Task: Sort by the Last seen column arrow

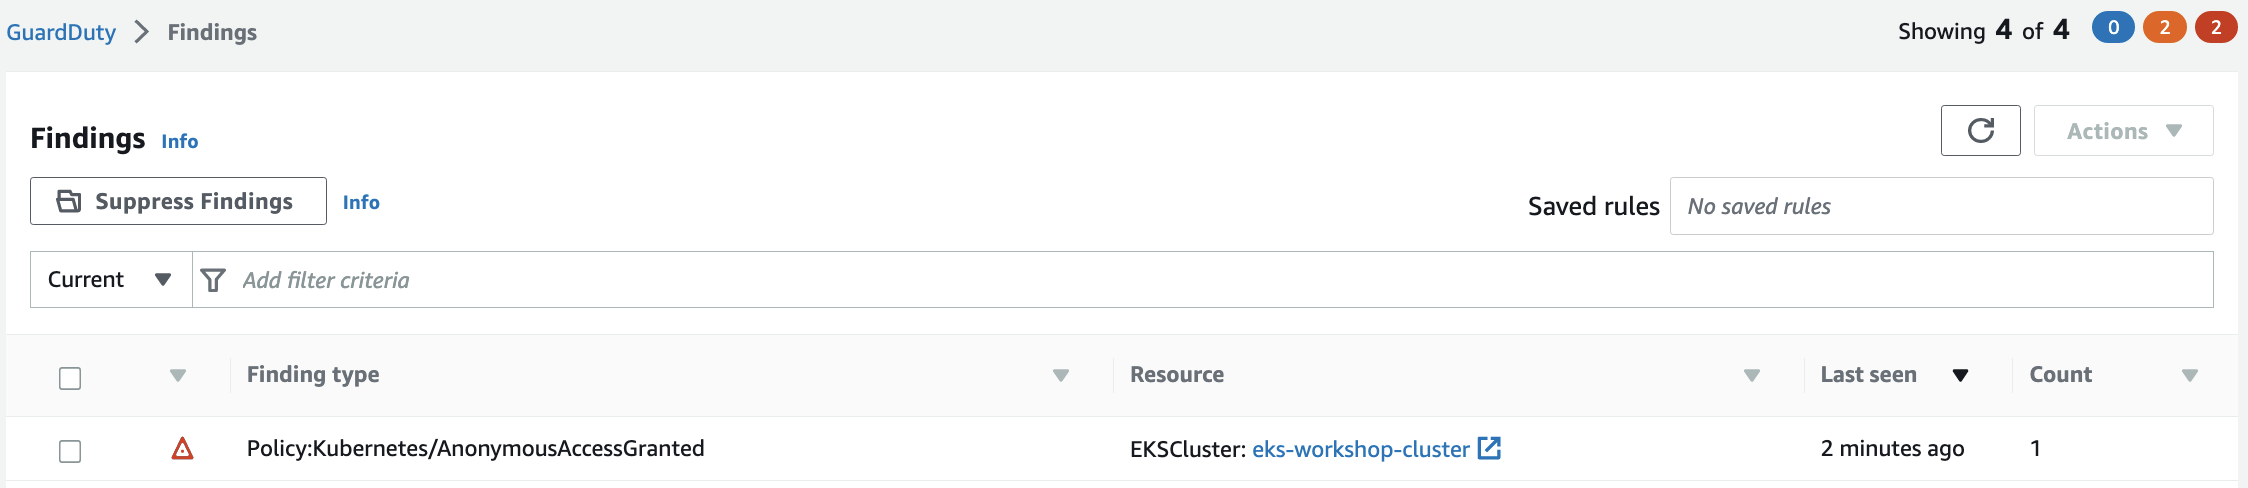Action: tap(1960, 375)
